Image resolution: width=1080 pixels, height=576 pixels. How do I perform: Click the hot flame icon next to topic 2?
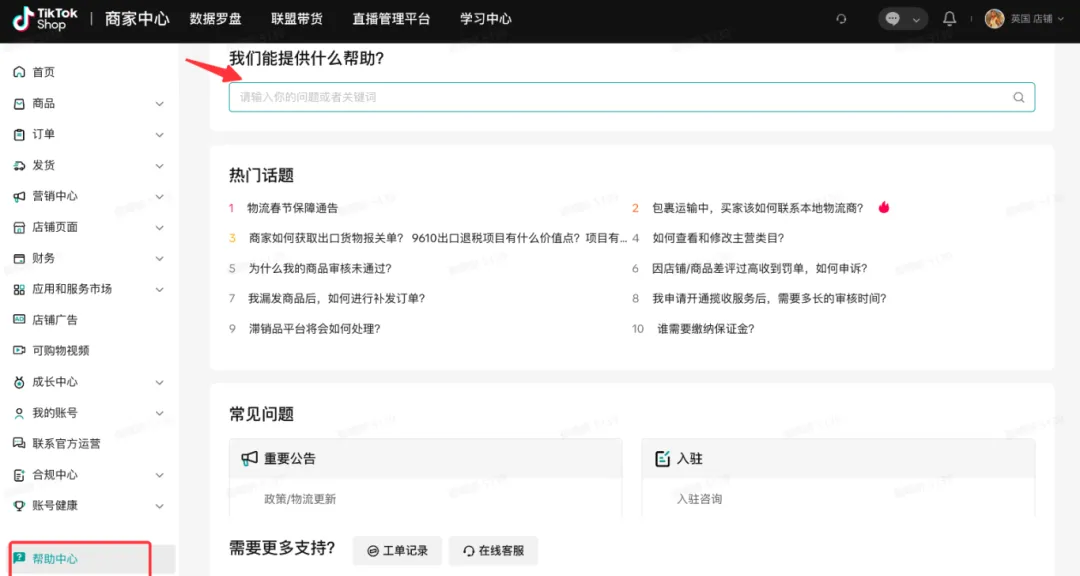tap(884, 207)
